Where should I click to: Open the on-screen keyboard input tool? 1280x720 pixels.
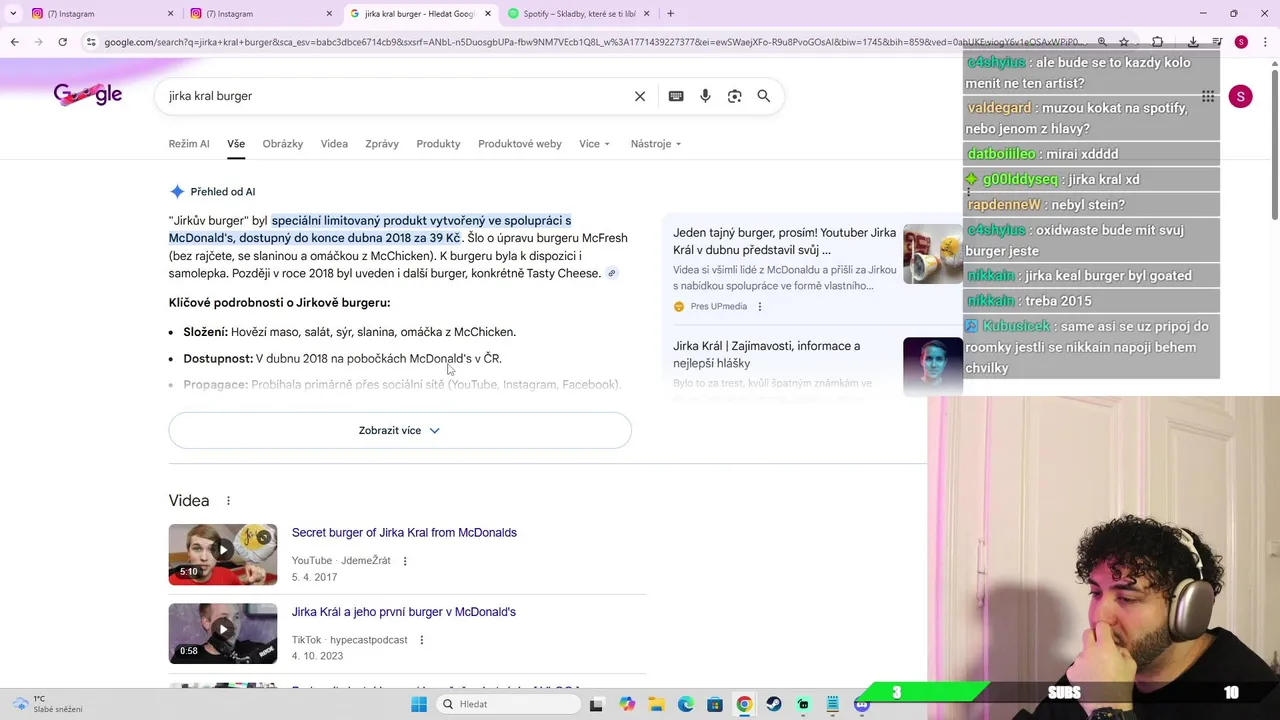(x=676, y=96)
